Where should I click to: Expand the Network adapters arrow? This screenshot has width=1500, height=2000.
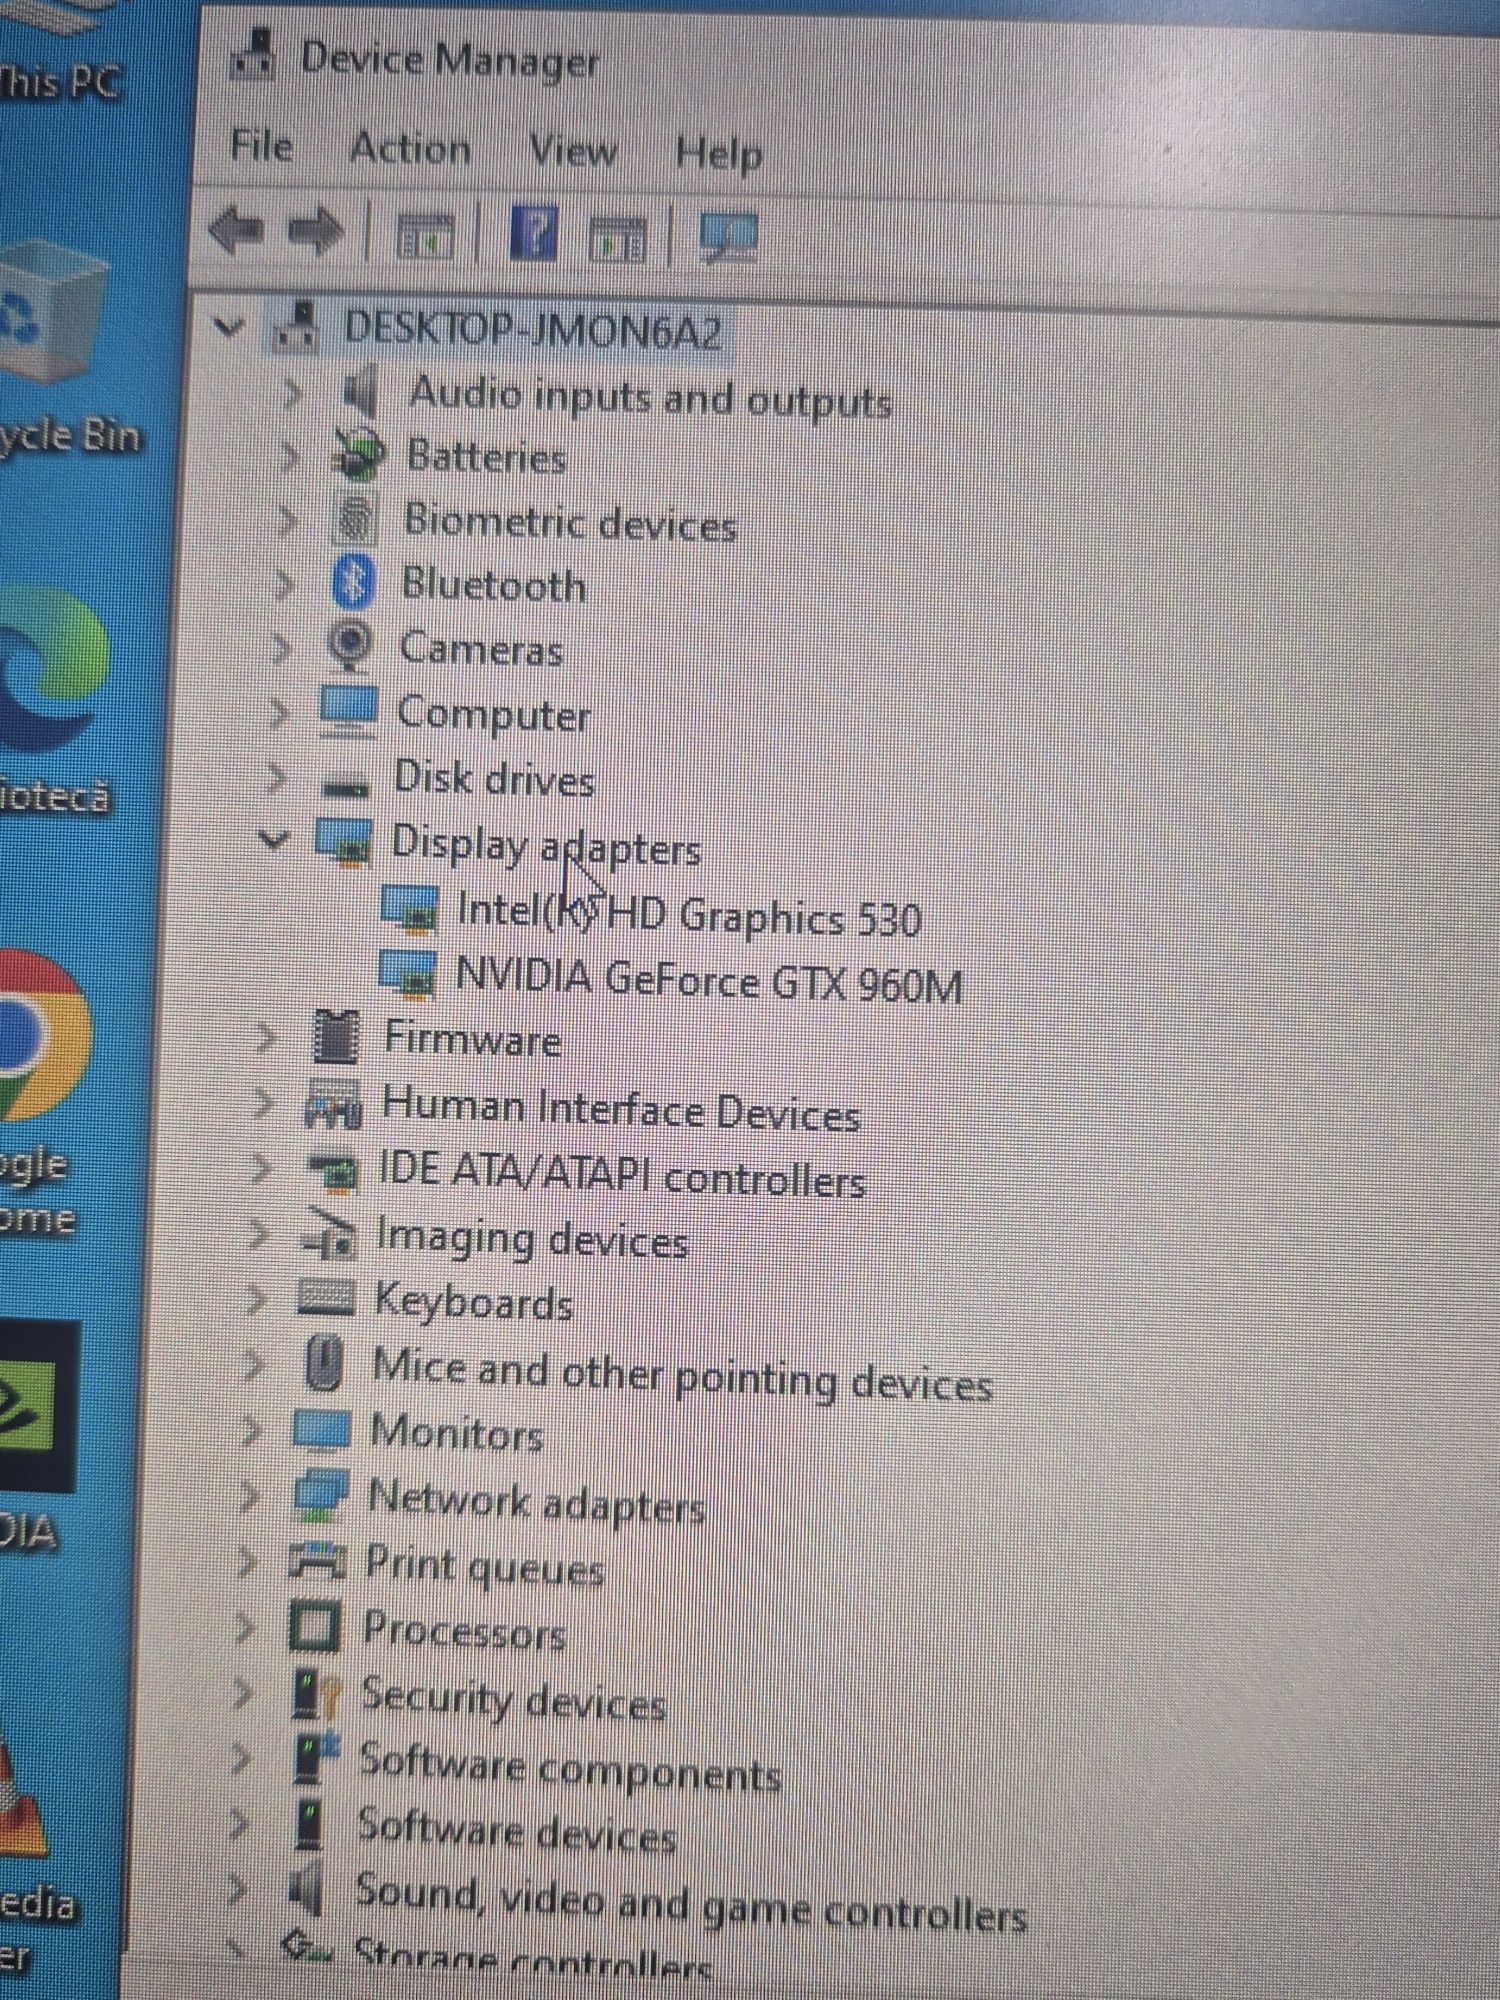point(249,1496)
